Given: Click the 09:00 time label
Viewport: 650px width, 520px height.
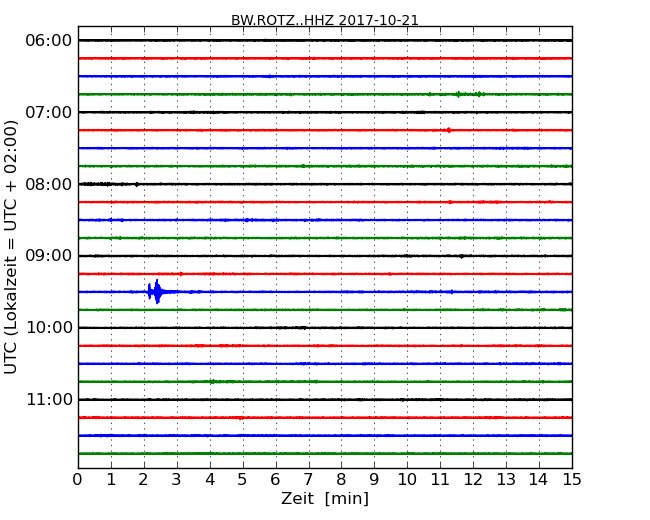Looking at the screenshot, I should [x=49, y=256].
